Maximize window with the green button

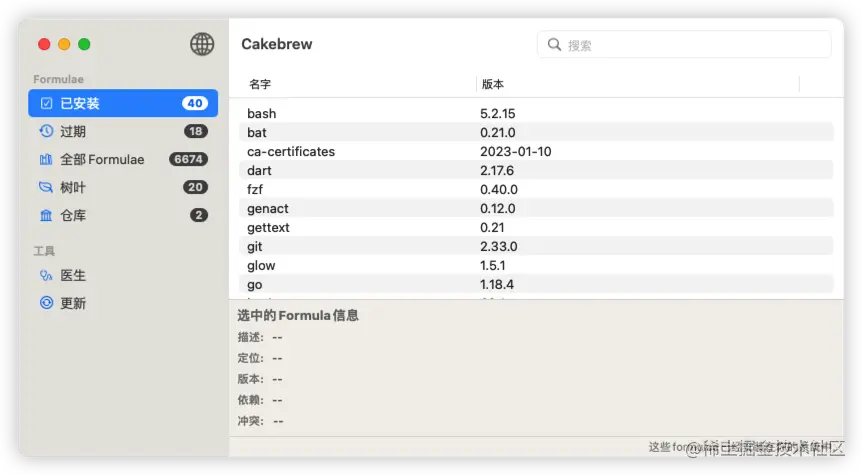(84, 44)
